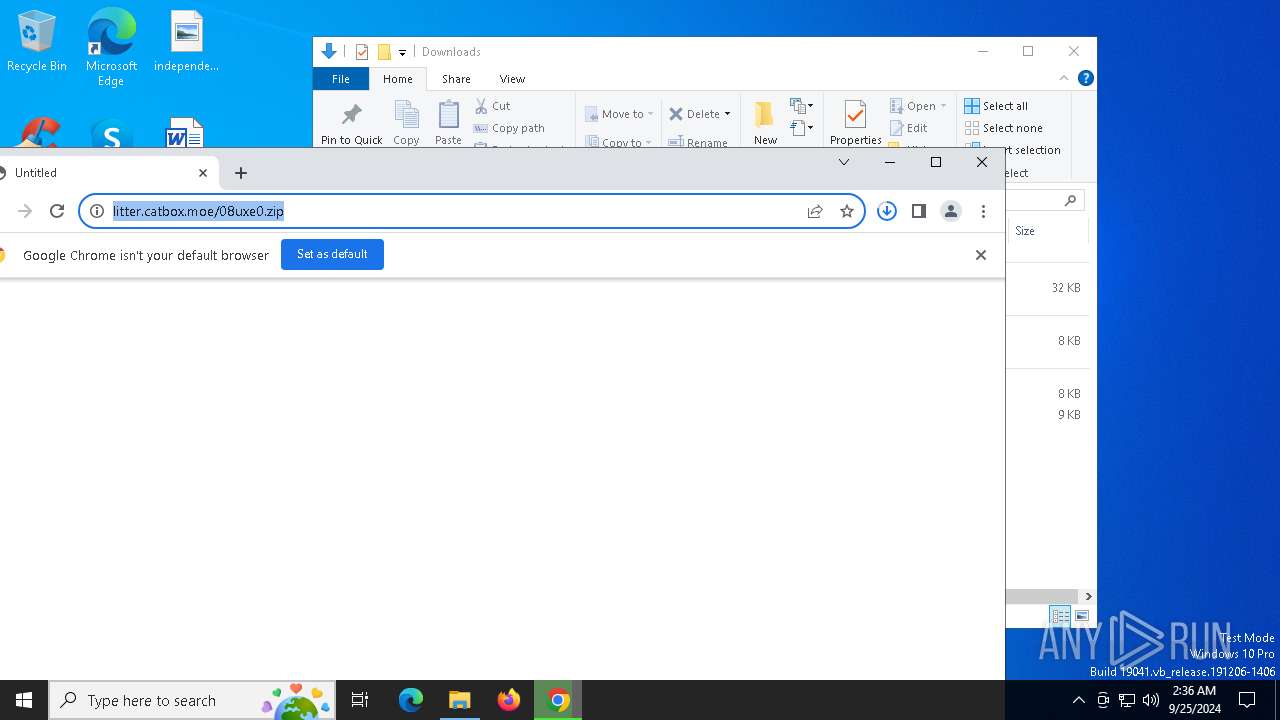1280x720 pixels.
Task: Open Microsoft Edge desktop shortcut
Action: pos(111,47)
